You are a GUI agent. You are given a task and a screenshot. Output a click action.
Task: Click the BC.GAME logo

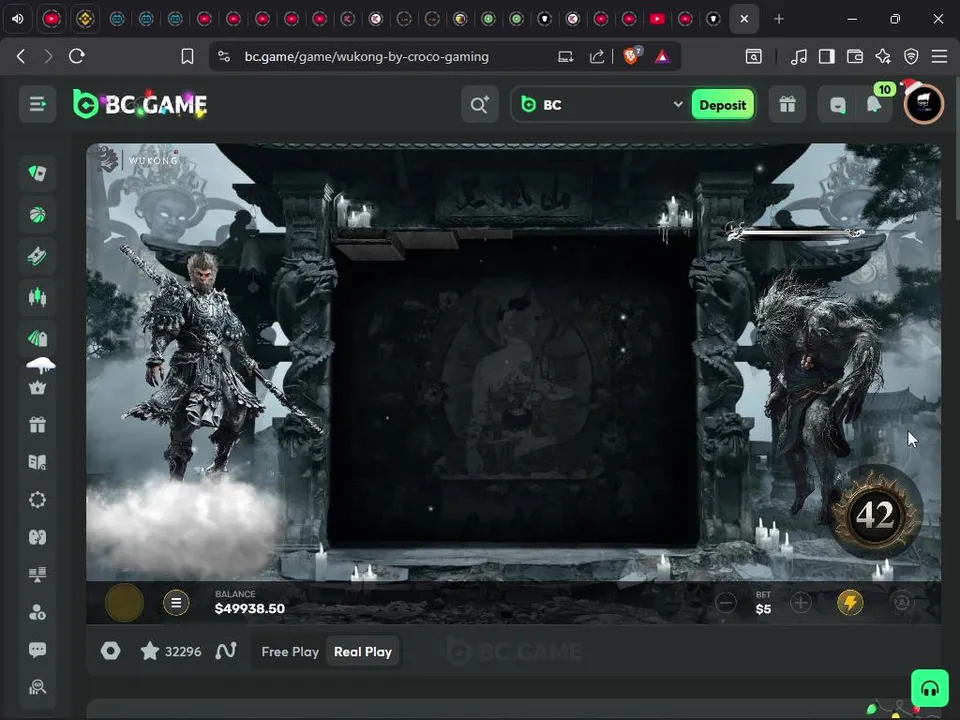coord(140,104)
